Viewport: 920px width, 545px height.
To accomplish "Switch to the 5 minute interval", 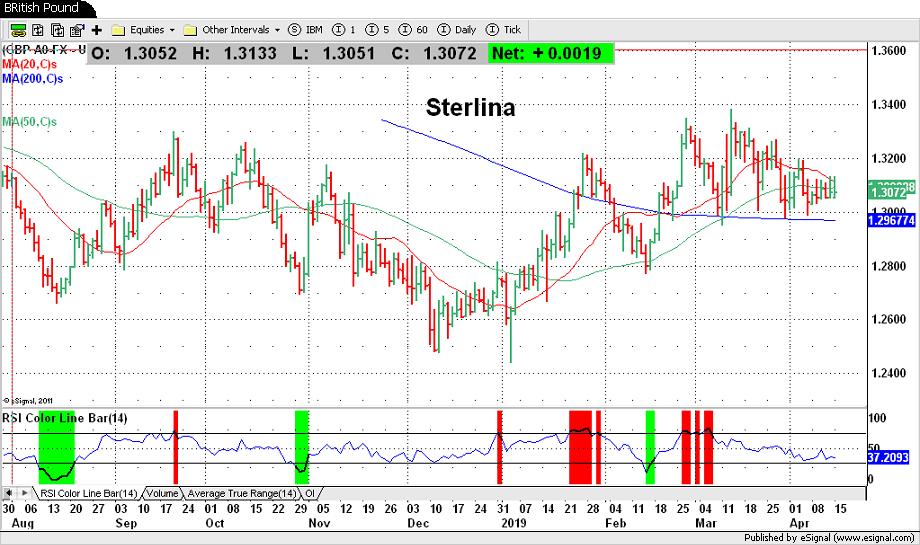I will [377, 30].
